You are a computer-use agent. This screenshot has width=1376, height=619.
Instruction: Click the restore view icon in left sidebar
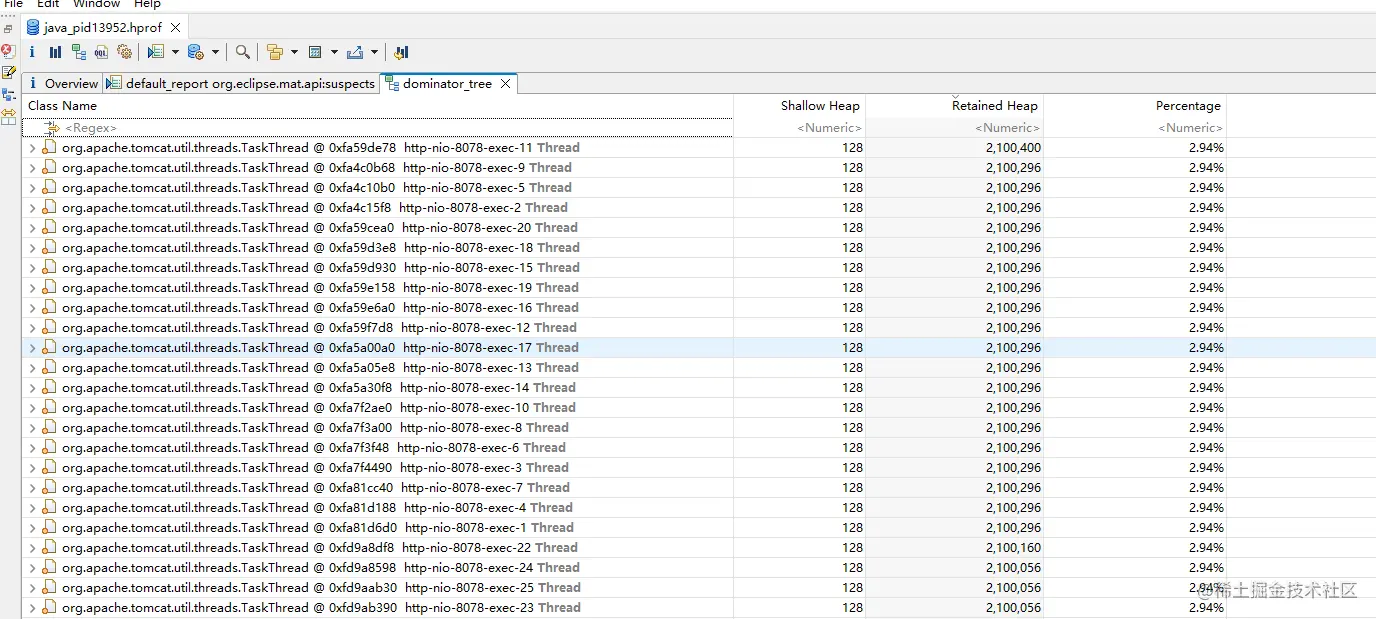coord(9,29)
